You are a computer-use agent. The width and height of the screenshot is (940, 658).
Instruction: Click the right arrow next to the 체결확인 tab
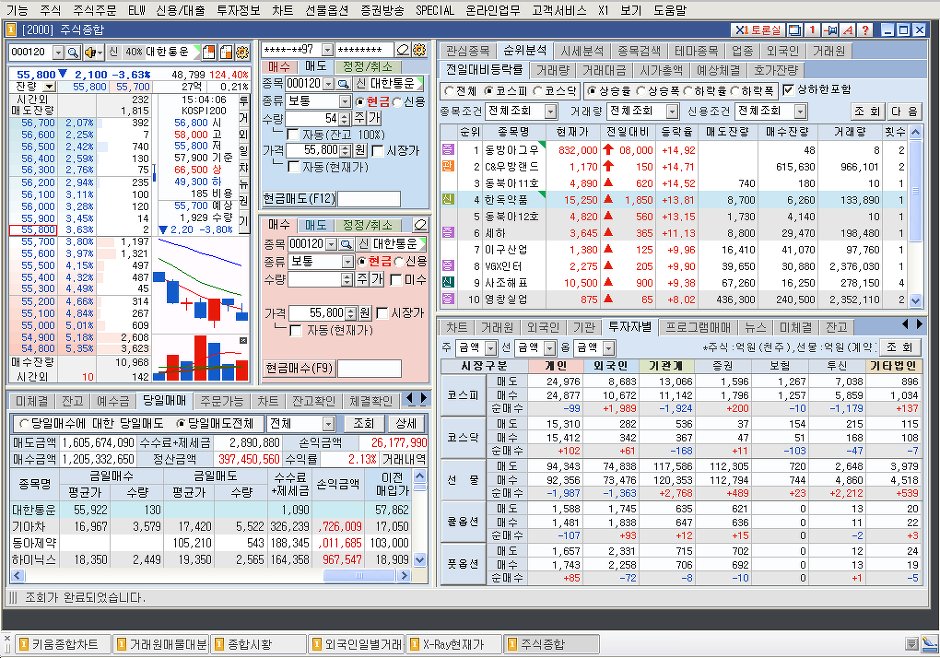[423, 399]
